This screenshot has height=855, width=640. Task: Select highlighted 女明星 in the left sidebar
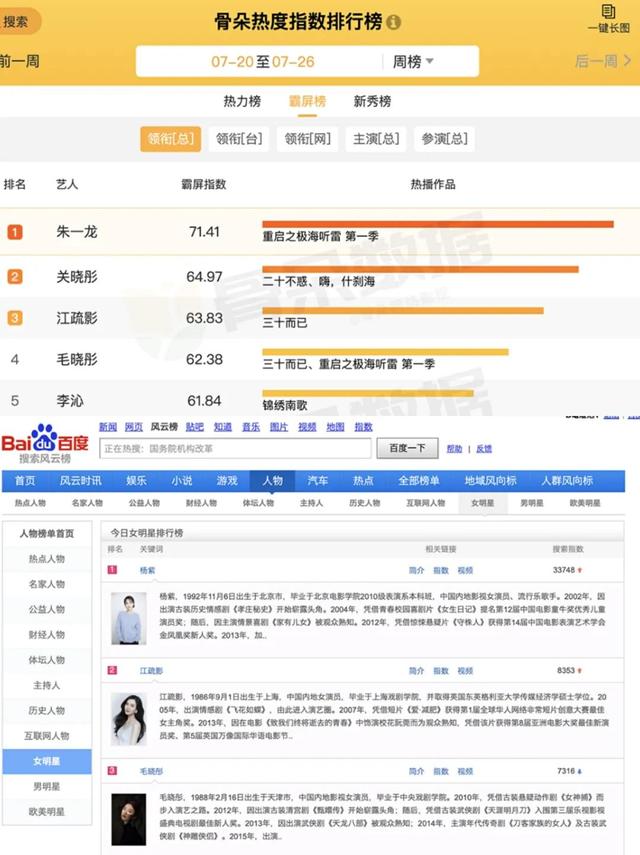point(47,761)
